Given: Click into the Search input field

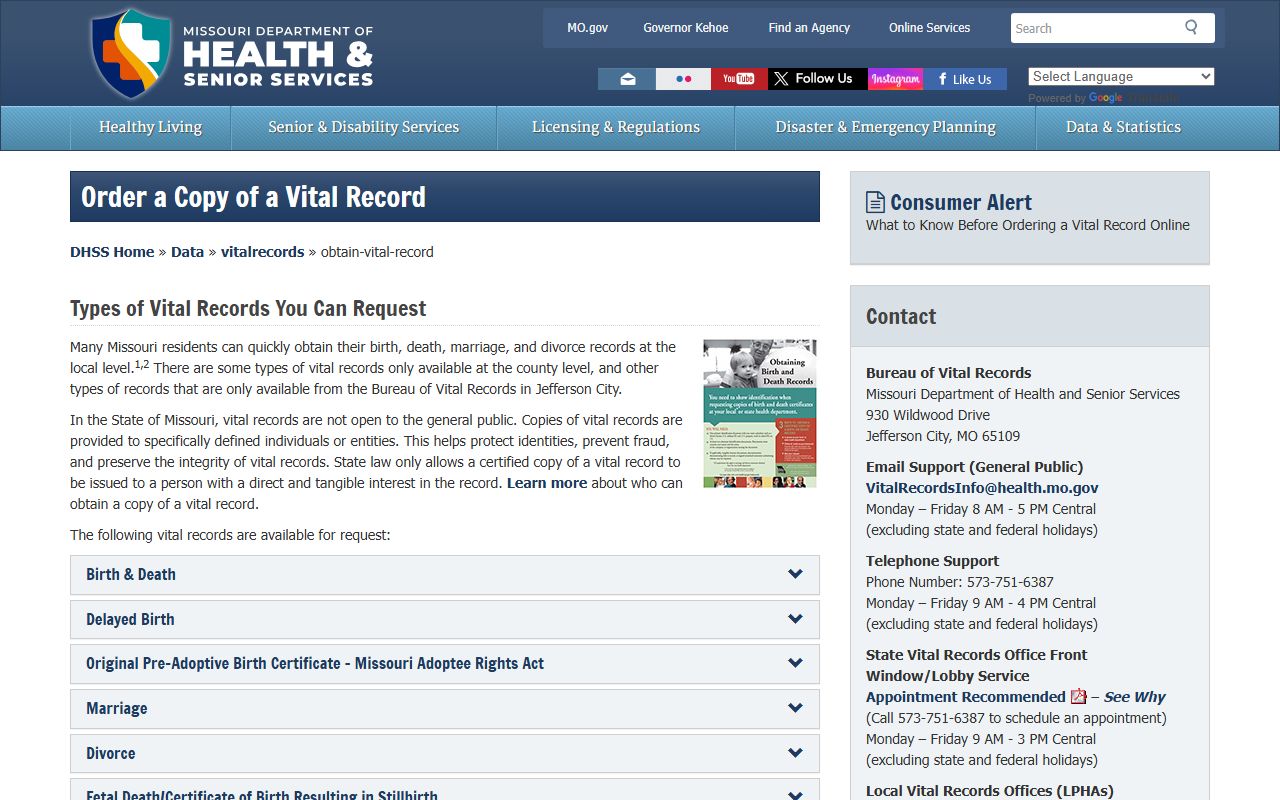Looking at the screenshot, I should coord(1095,28).
